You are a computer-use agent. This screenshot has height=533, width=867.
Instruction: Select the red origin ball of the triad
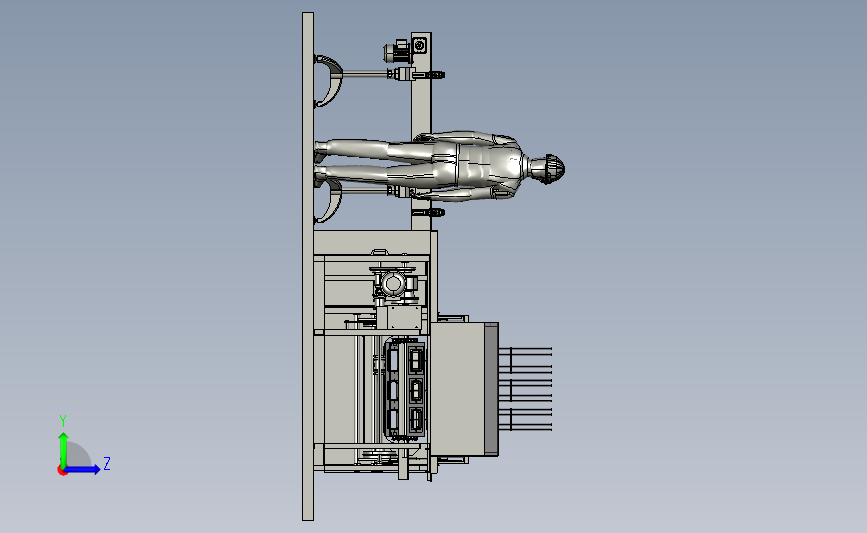pos(62,471)
